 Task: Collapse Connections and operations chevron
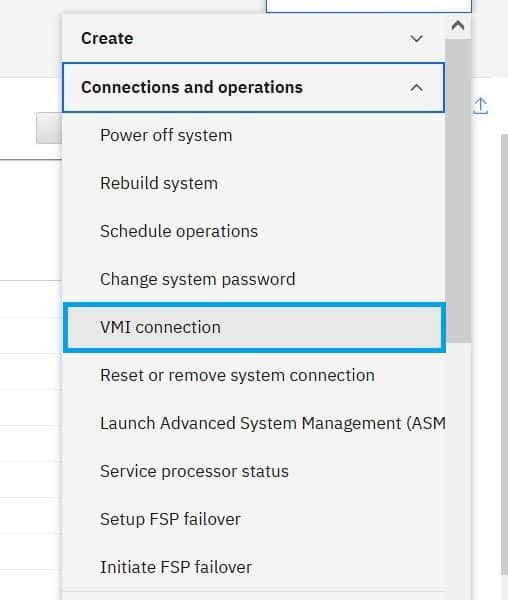pyautogui.click(x=416, y=88)
